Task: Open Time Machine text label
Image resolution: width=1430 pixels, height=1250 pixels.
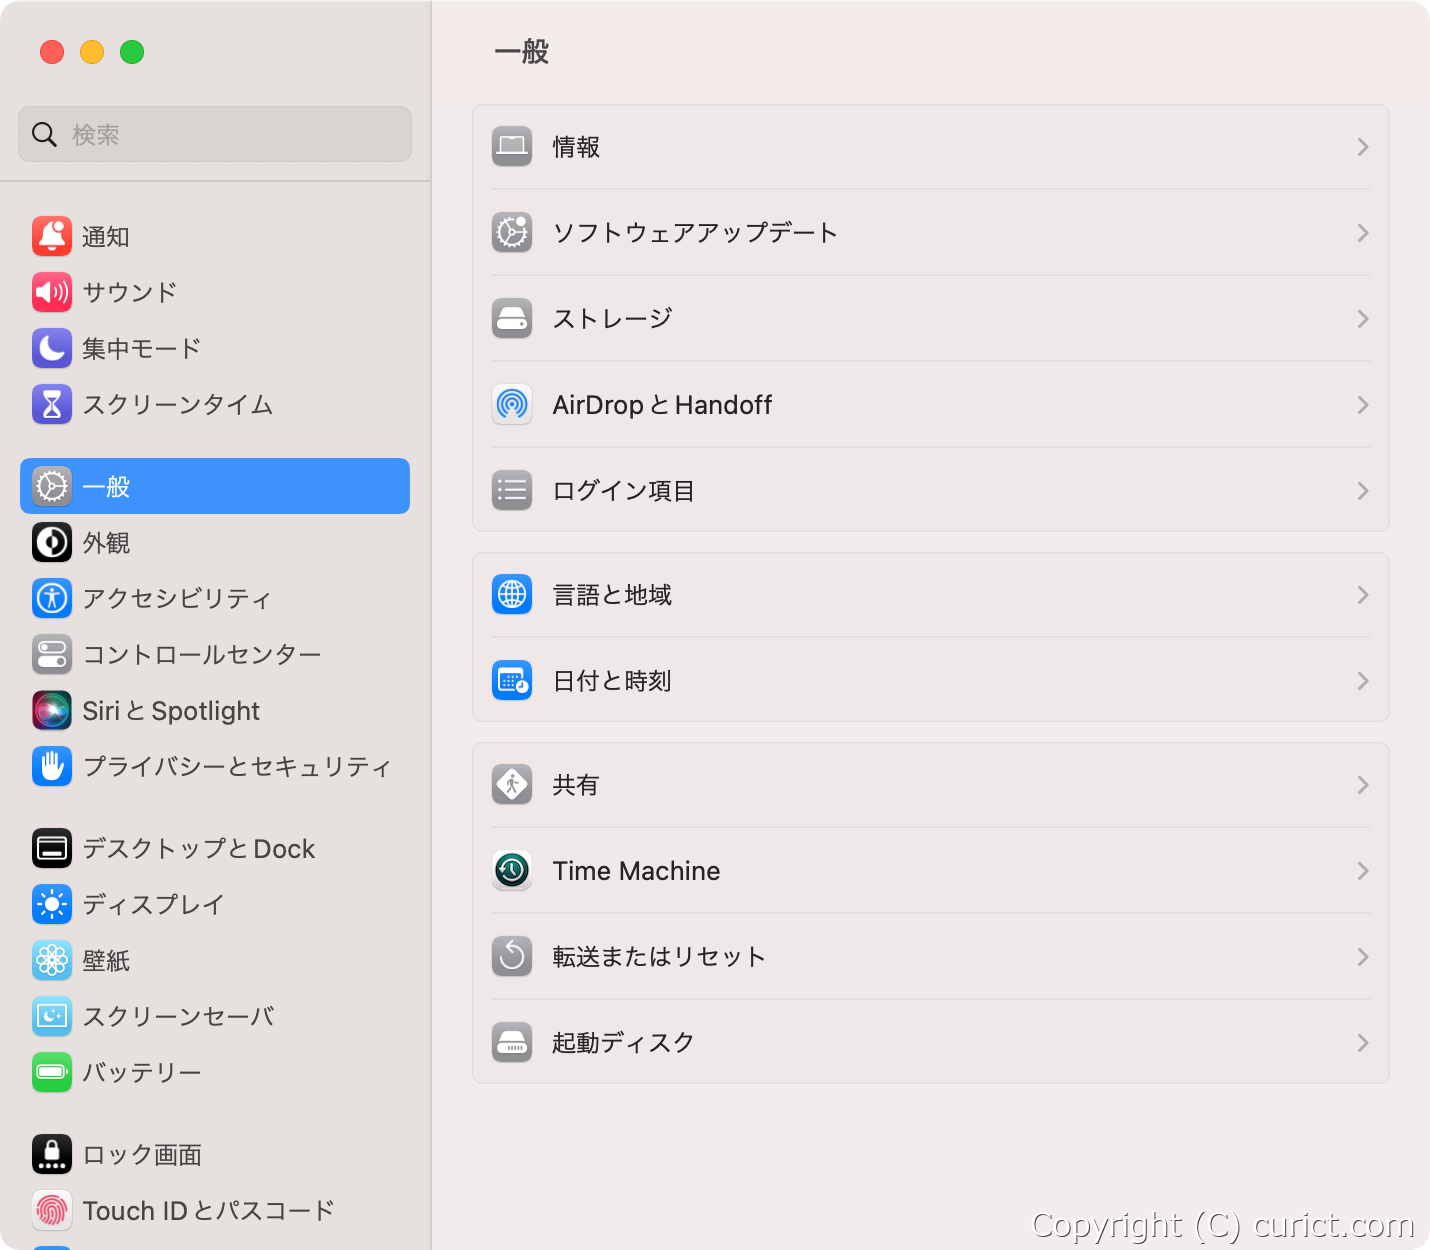Action: tap(636, 871)
